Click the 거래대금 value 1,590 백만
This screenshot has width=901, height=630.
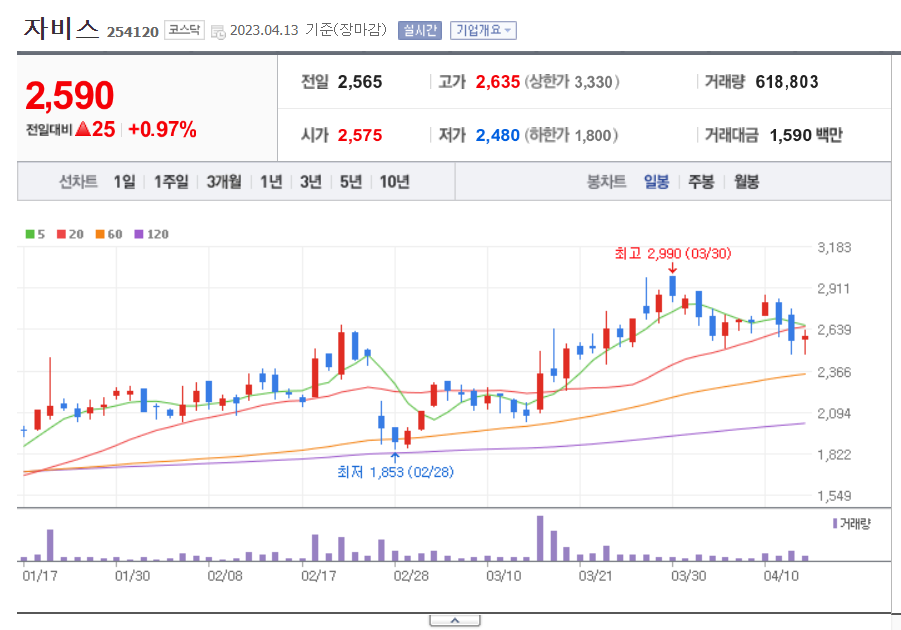click(x=806, y=136)
